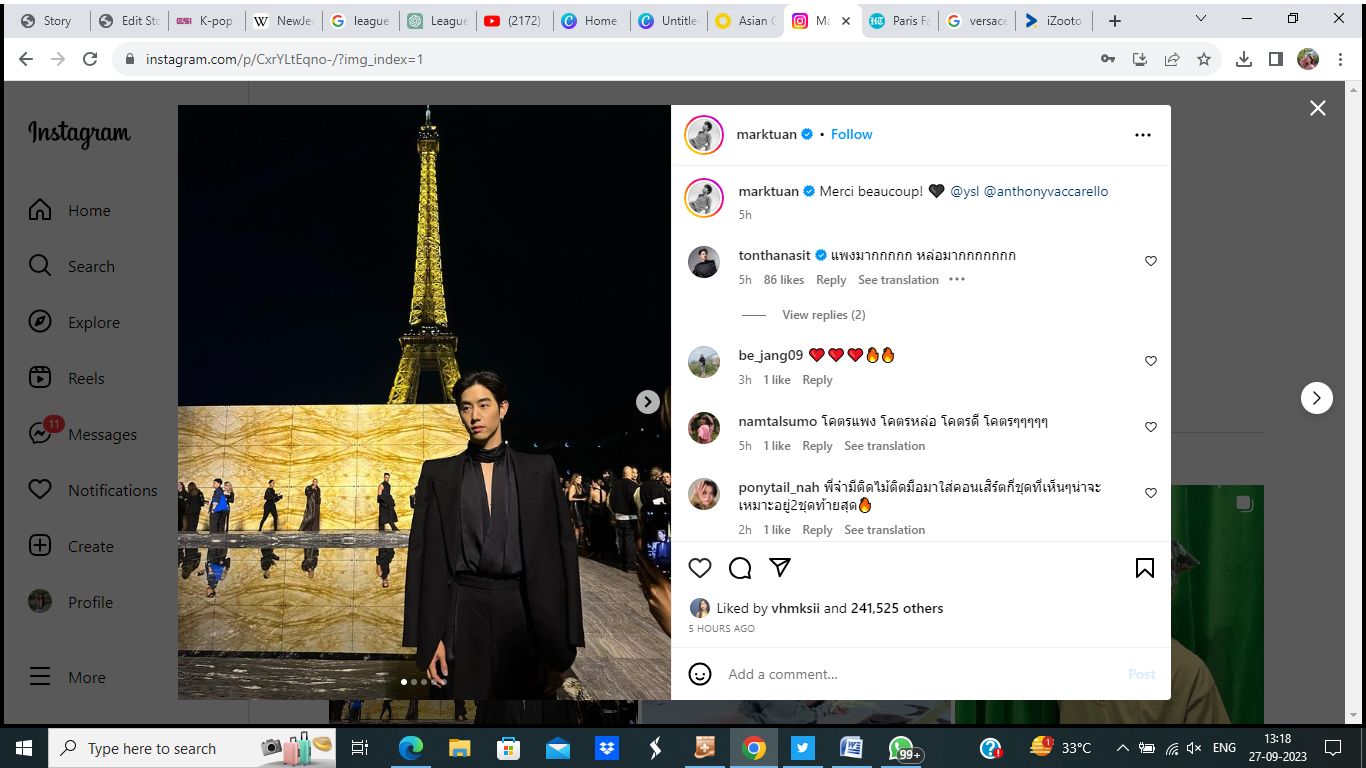Open the More menu in sidebar
The width and height of the screenshot is (1366, 768).
(x=67, y=677)
